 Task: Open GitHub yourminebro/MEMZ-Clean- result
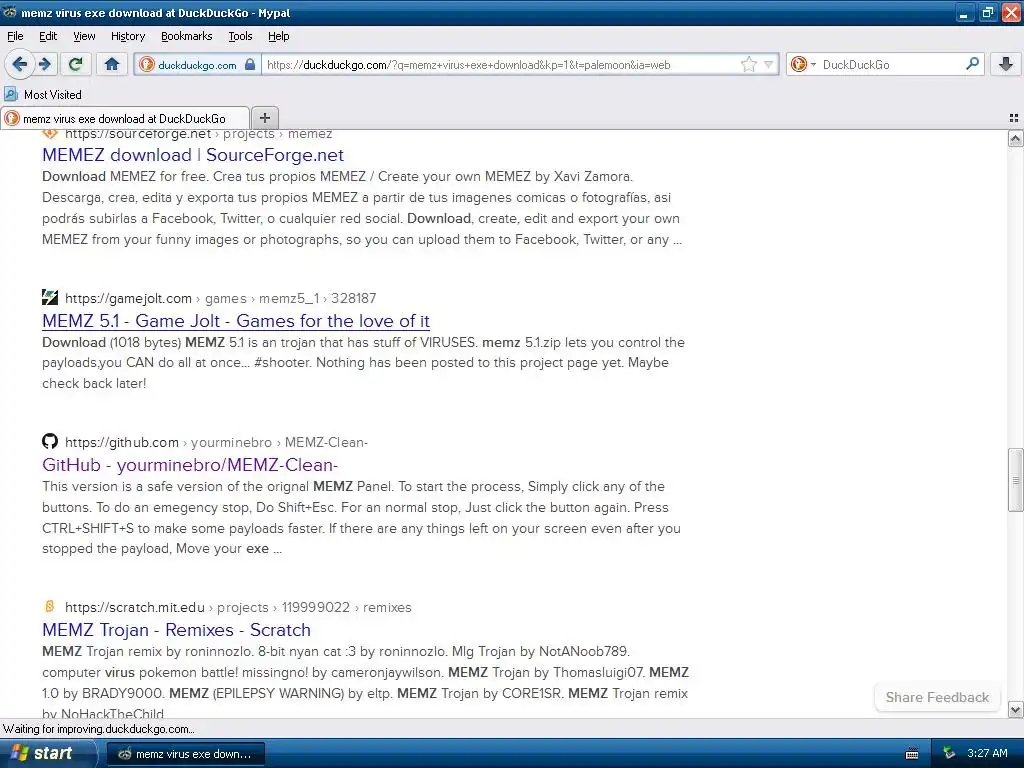click(189, 465)
